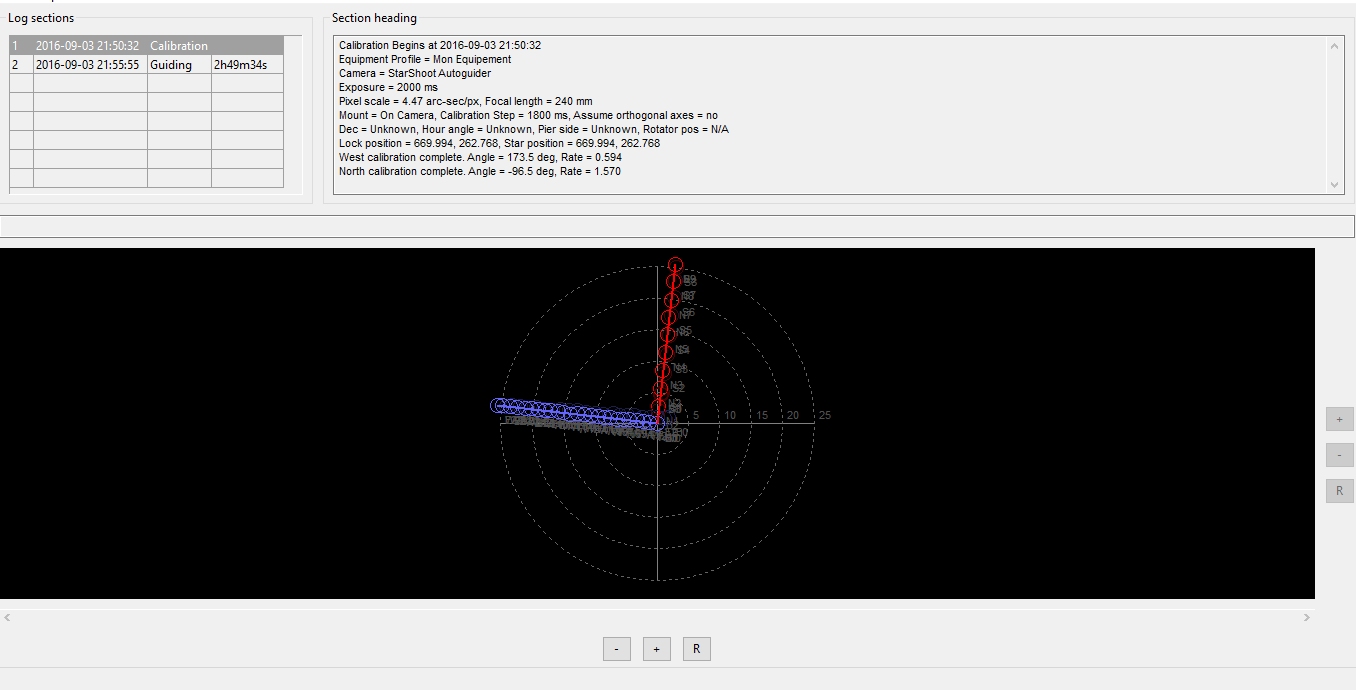Image resolution: width=1356 pixels, height=690 pixels.
Task: Click the 'Equipment Profile = Mon Equipement' line
Action: pyautogui.click(x=425, y=59)
